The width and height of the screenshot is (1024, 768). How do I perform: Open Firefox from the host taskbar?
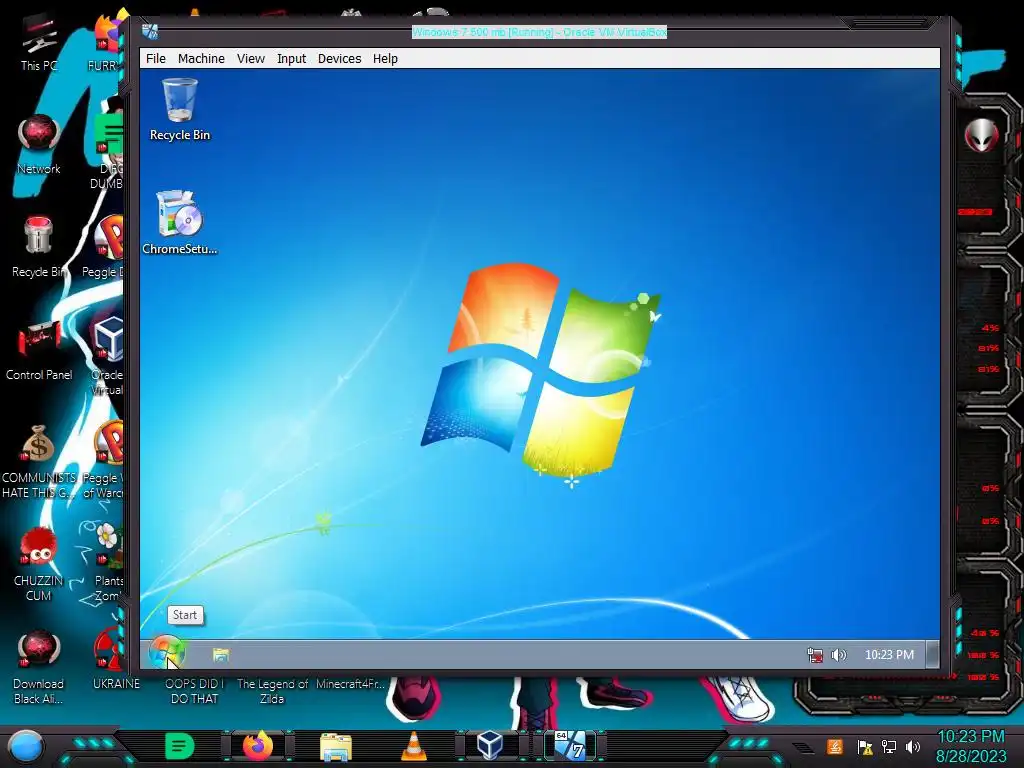[x=258, y=746]
